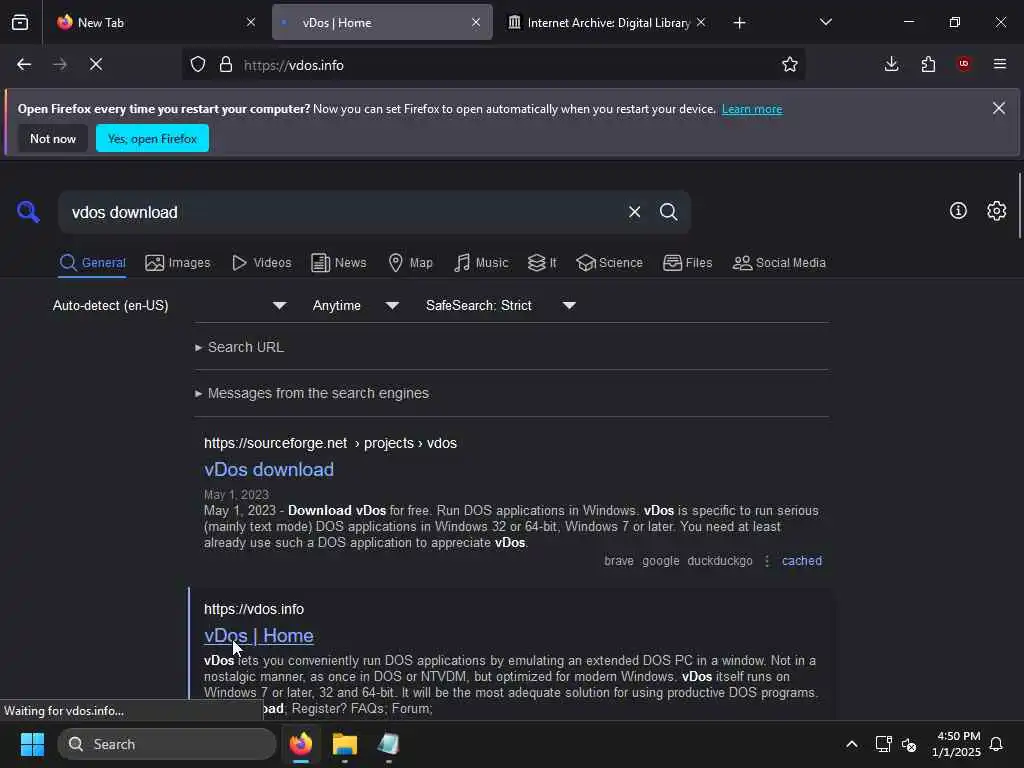Screen dimensions: 1024x768
Task: Open cached version of sourceforge result
Action: [802, 560]
